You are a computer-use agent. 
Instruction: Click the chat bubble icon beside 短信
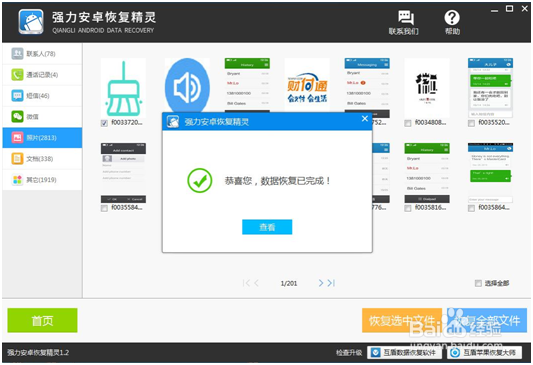coord(17,95)
